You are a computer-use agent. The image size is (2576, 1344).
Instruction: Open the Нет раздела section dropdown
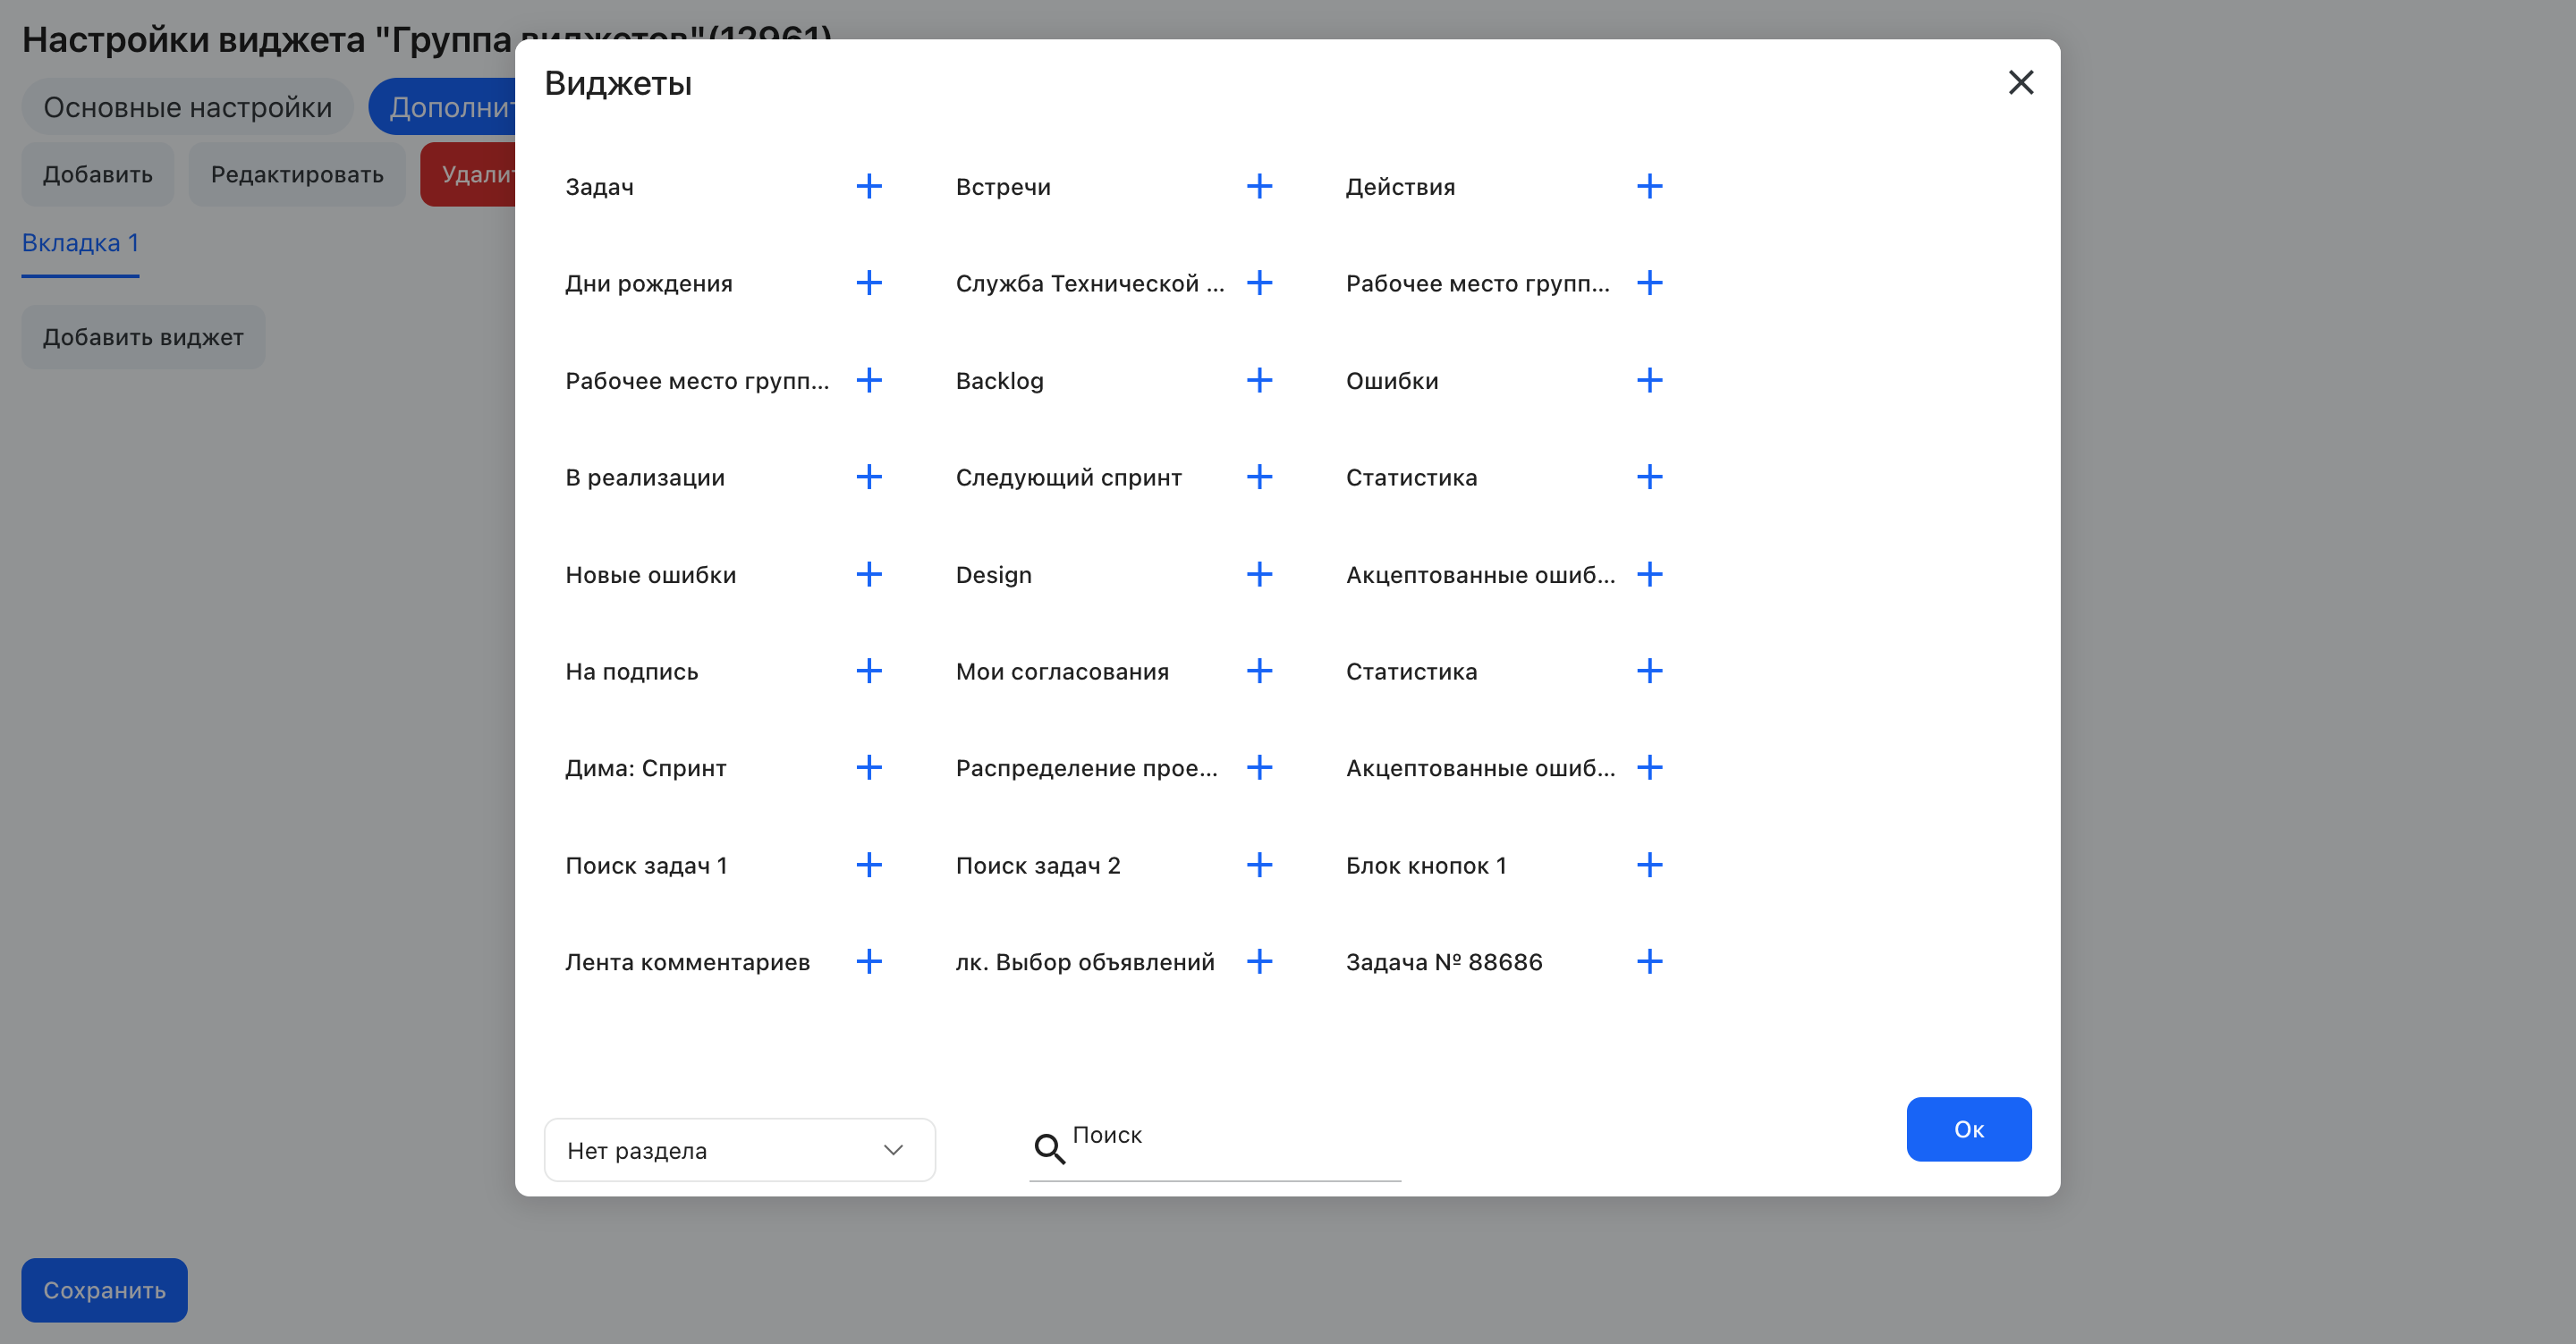coord(739,1150)
